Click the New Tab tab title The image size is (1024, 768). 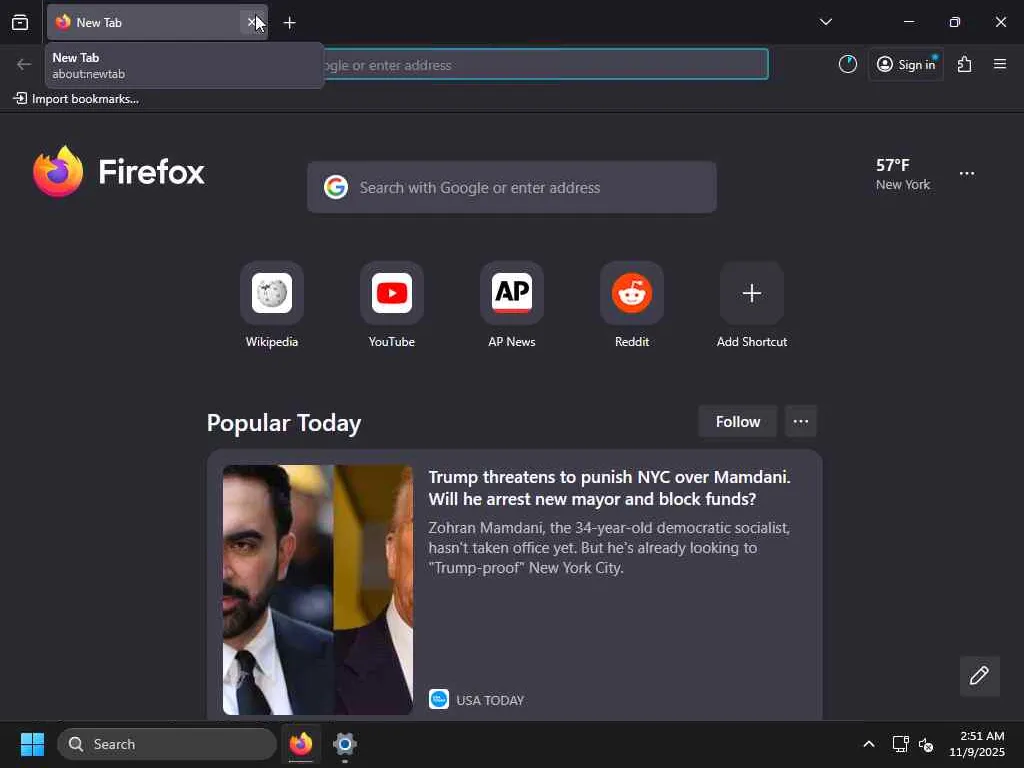[x=99, y=23]
